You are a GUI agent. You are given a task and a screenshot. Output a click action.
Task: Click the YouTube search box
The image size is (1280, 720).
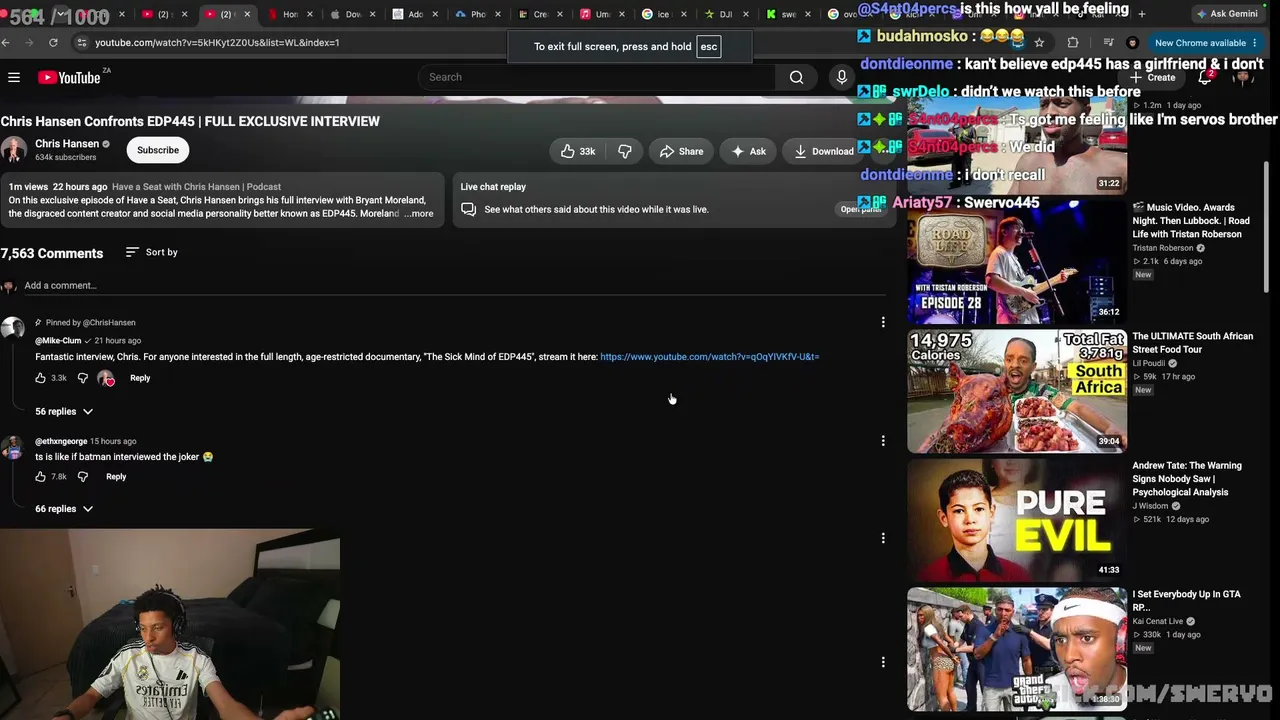598,77
